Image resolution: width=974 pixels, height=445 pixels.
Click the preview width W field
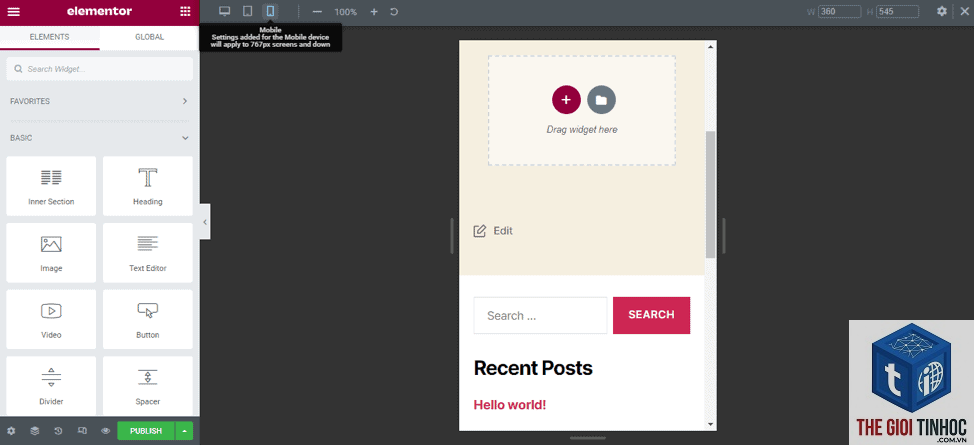click(840, 11)
